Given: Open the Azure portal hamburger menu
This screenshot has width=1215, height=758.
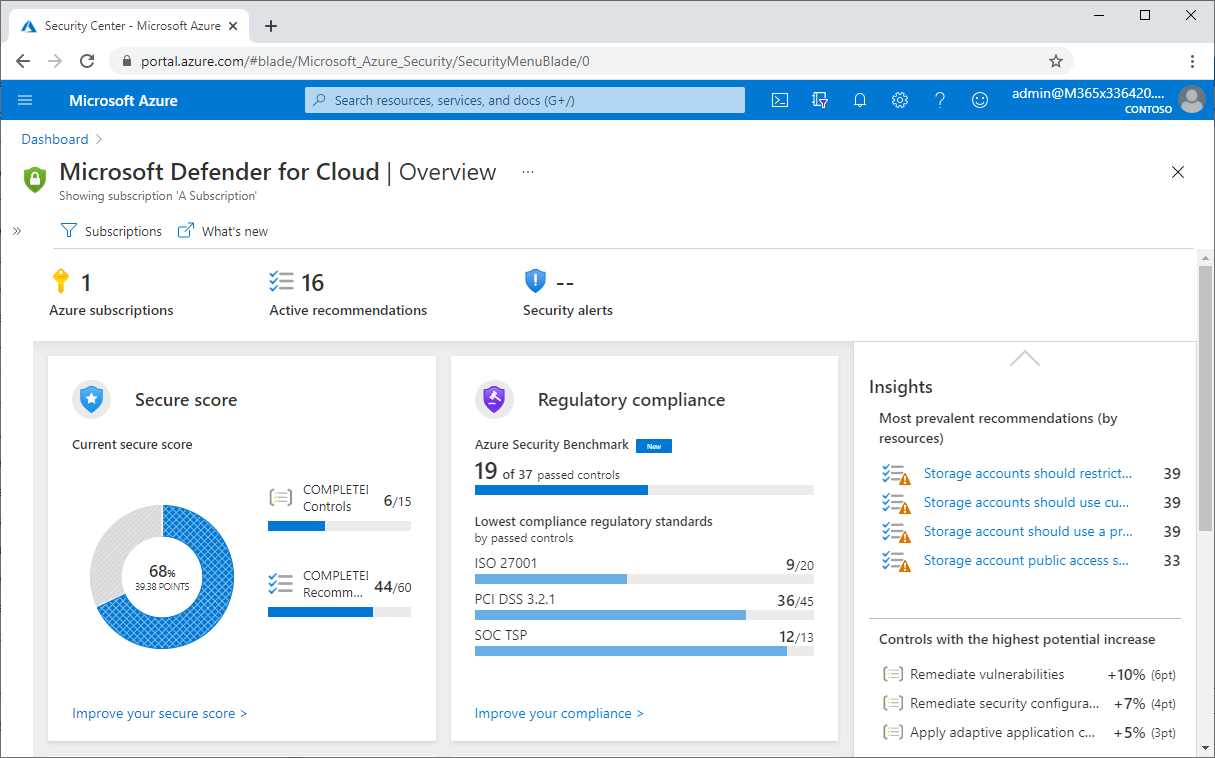Looking at the screenshot, I should (x=26, y=100).
